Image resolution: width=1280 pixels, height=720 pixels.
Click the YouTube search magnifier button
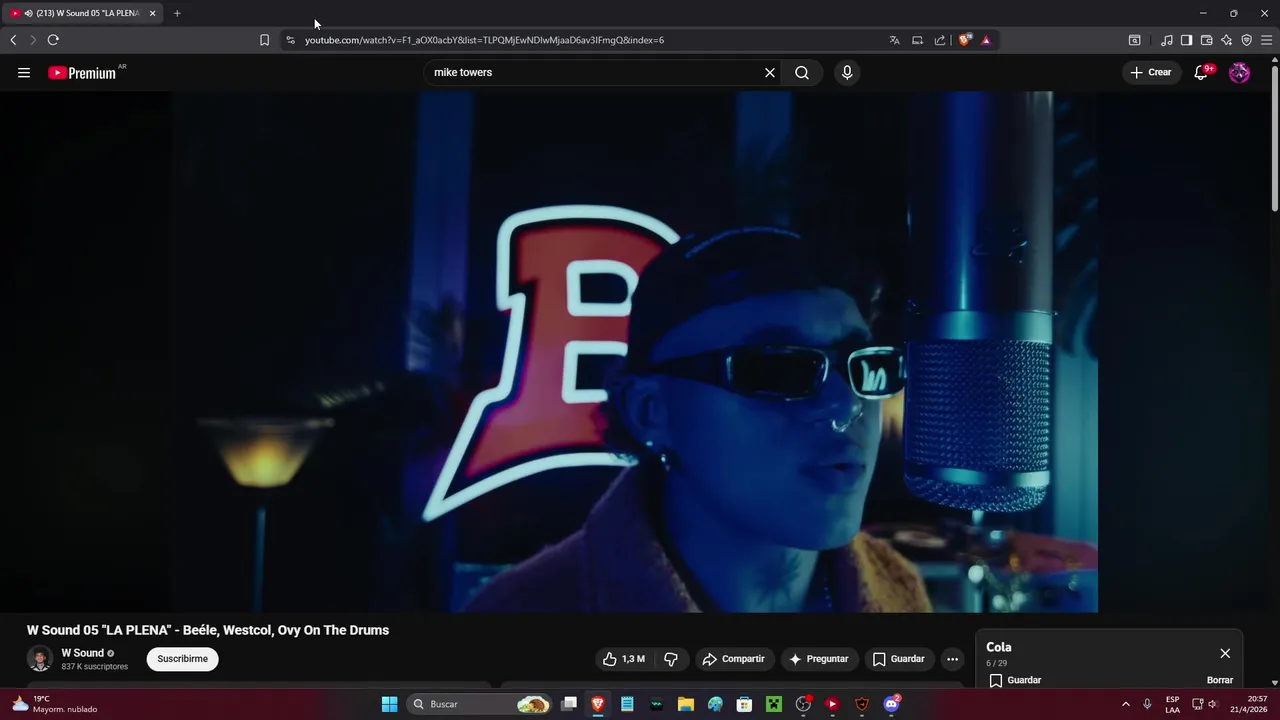(802, 72)
